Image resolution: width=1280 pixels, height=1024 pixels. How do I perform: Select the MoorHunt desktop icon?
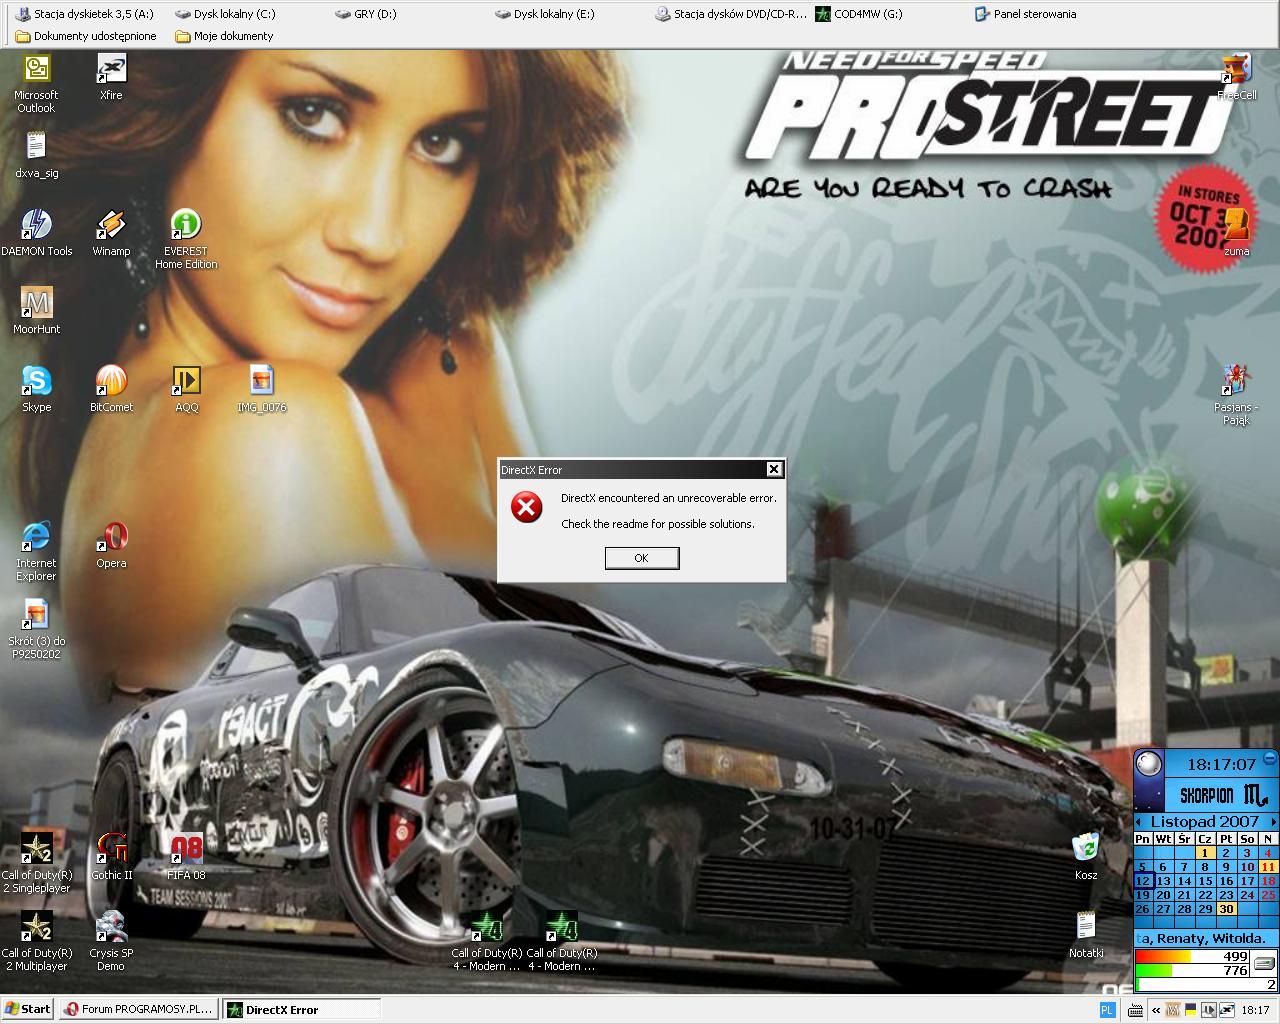tap(36, 312)
